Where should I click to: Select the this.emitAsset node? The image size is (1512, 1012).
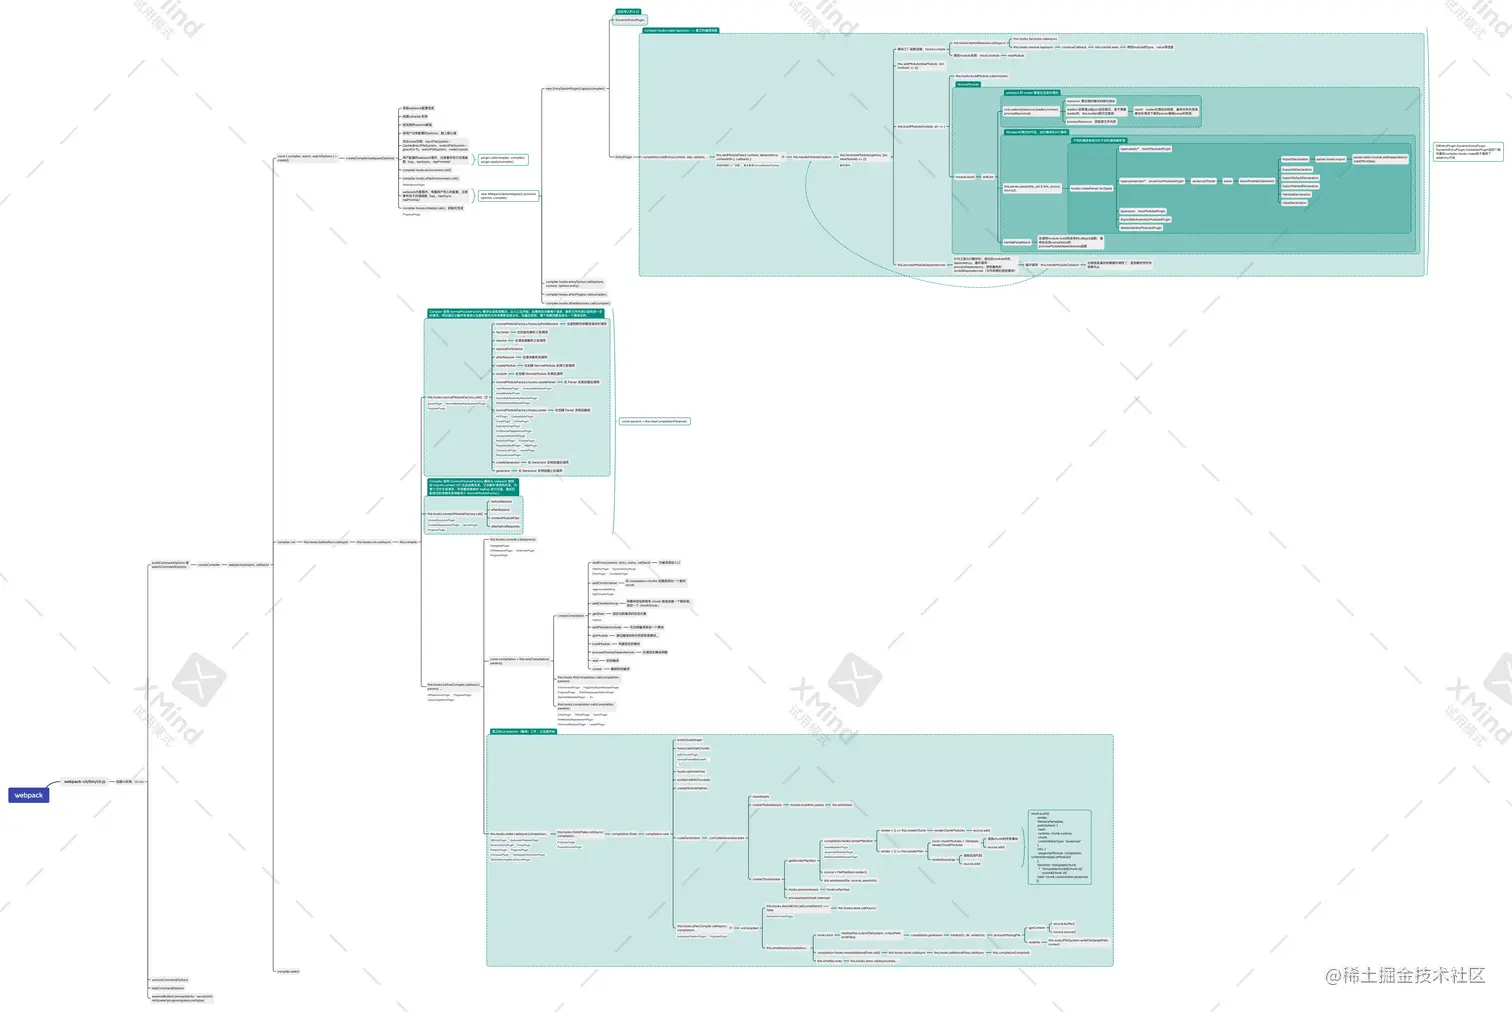pyautogui.click(x=842, y=805)
